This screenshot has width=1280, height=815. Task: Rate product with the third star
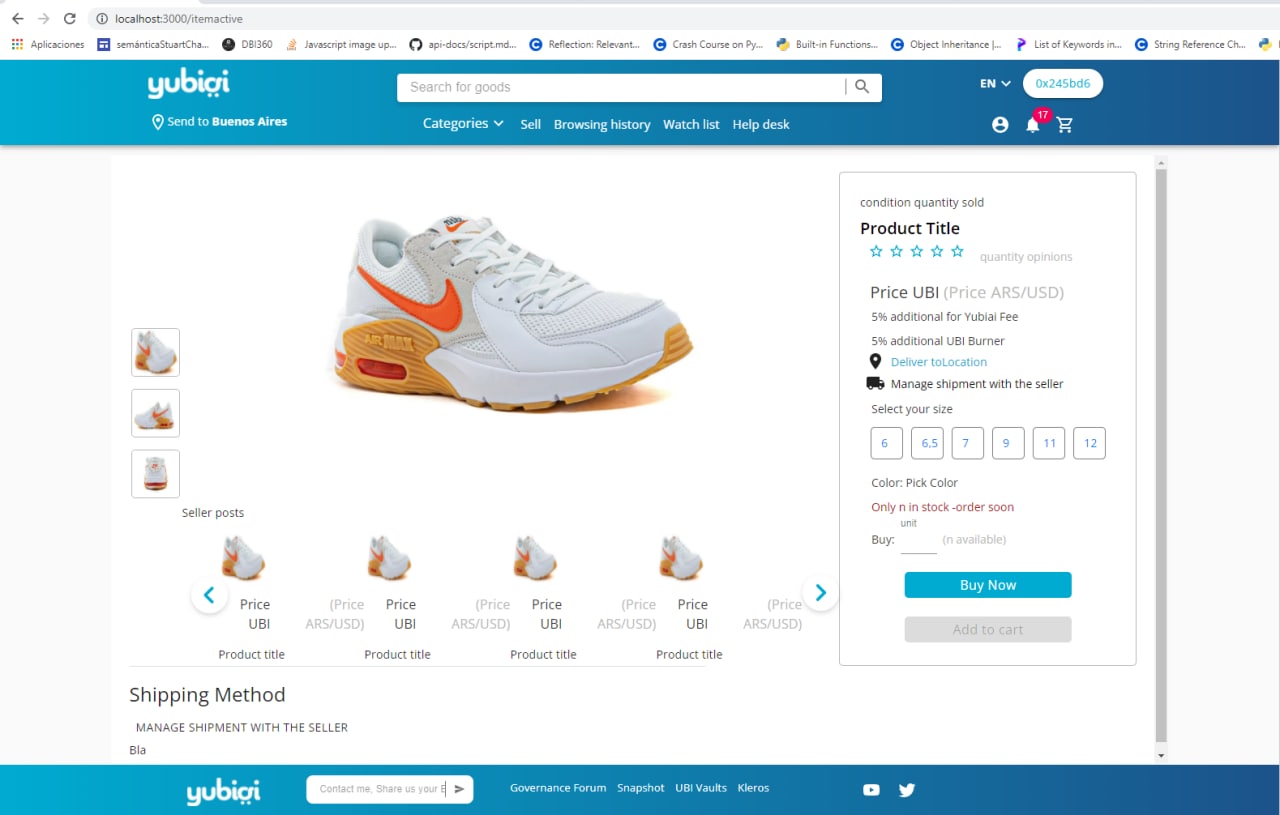tap(917, 251)
